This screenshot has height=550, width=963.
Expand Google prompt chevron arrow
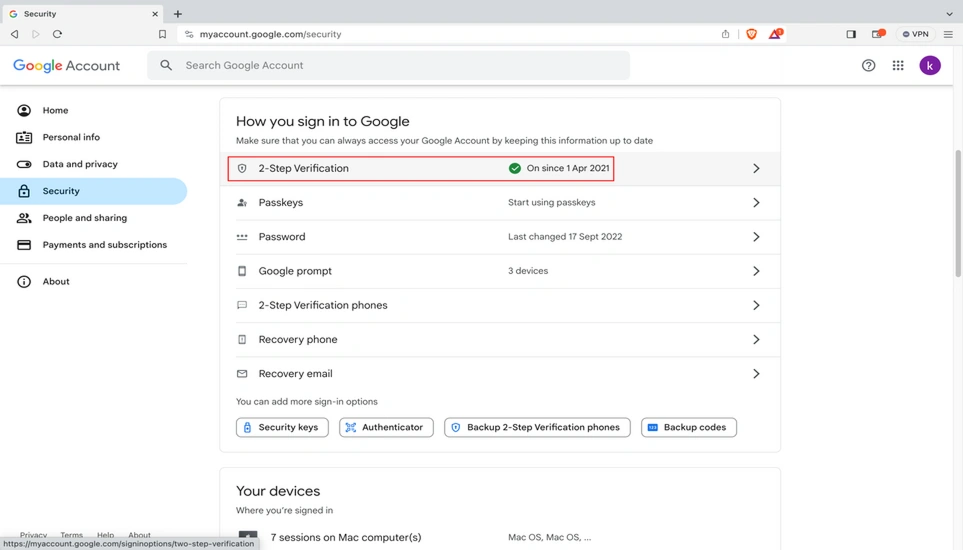click(x=756, y=271)
